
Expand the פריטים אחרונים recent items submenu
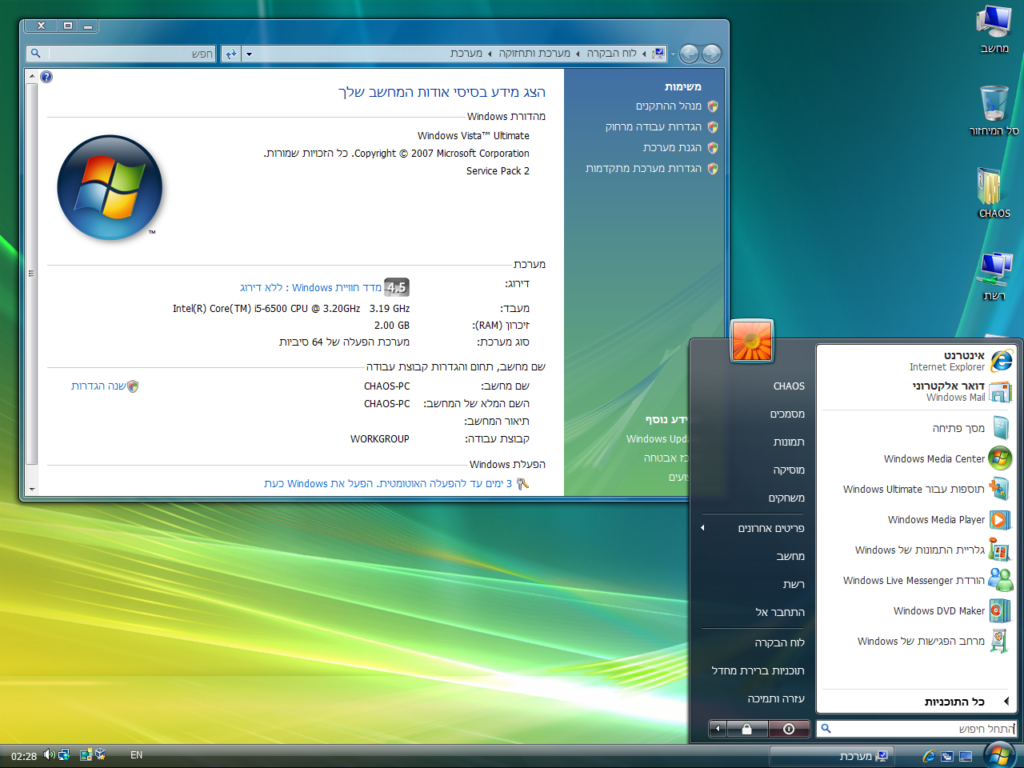coord(754,528)
